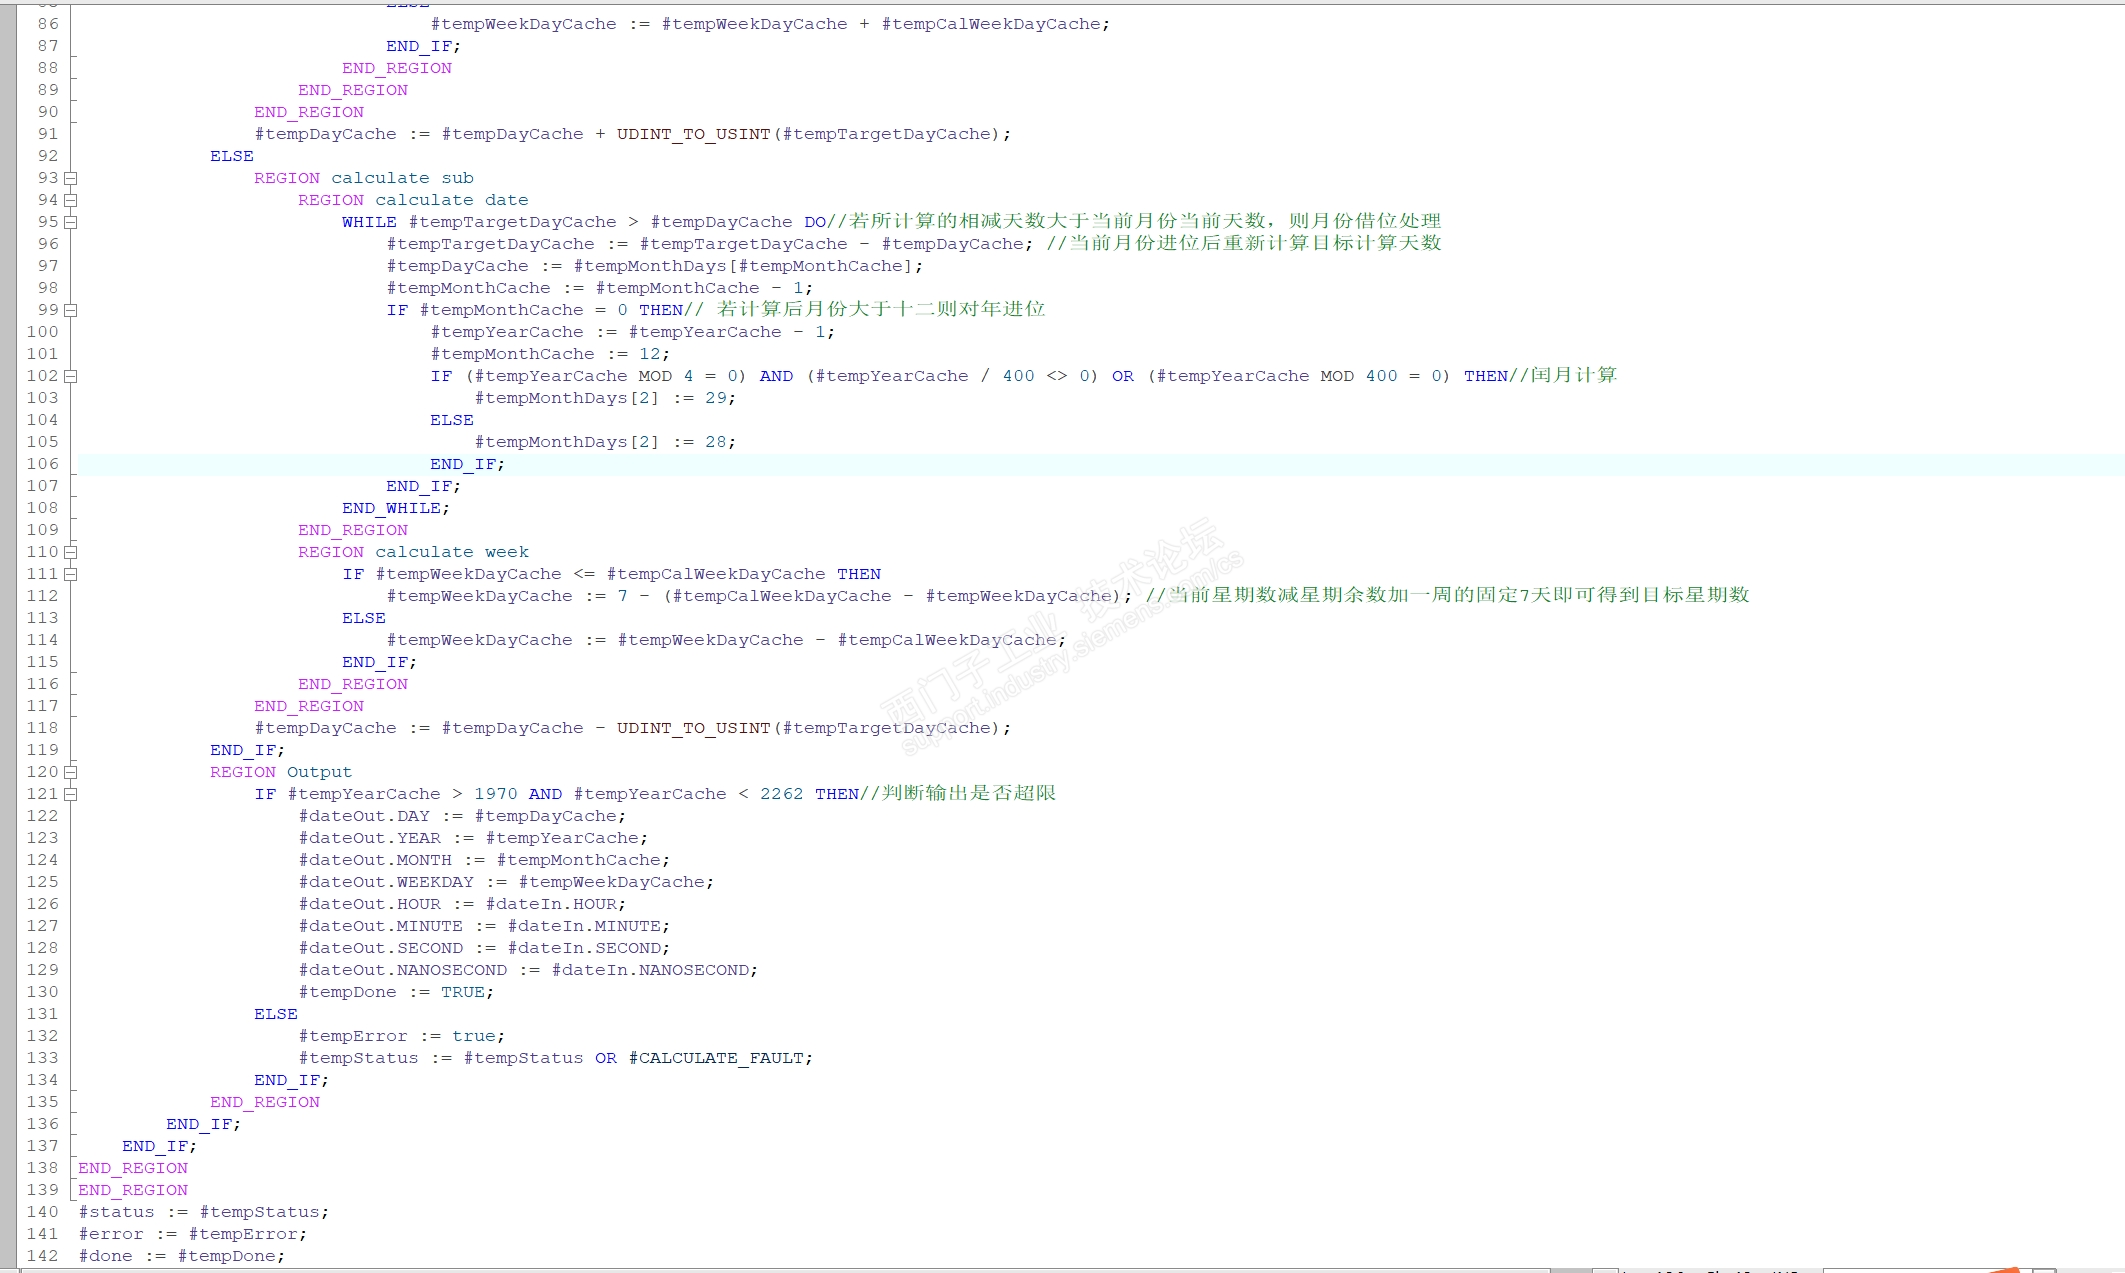Viewport: 2125px width, 1273px height.
Task: Fold the IF block at line 99
Action: click(x=71, y=310)
